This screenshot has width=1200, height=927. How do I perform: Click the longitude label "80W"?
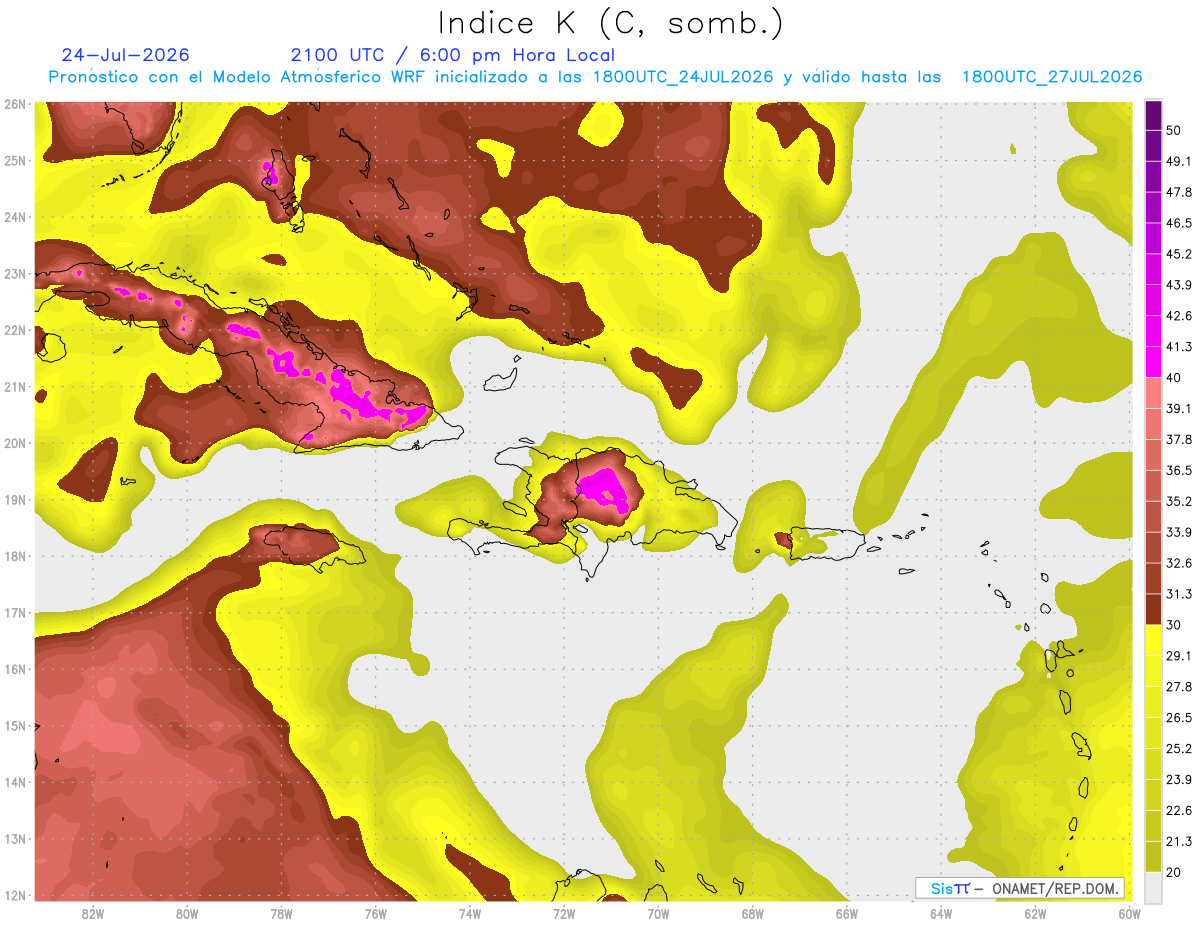tap(187, 913)
